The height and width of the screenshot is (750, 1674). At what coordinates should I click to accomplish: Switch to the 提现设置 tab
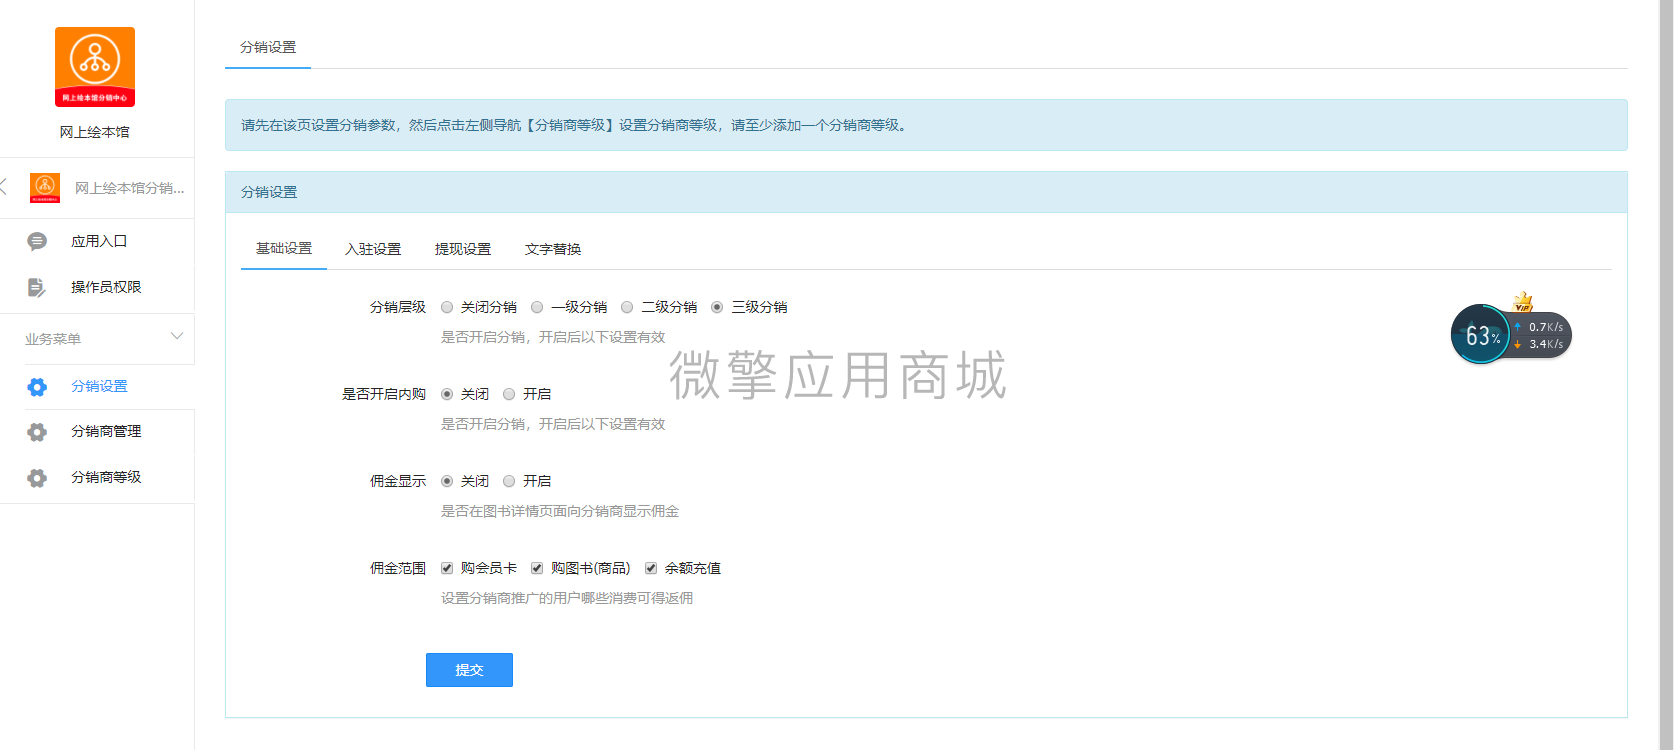click(463, 249)
